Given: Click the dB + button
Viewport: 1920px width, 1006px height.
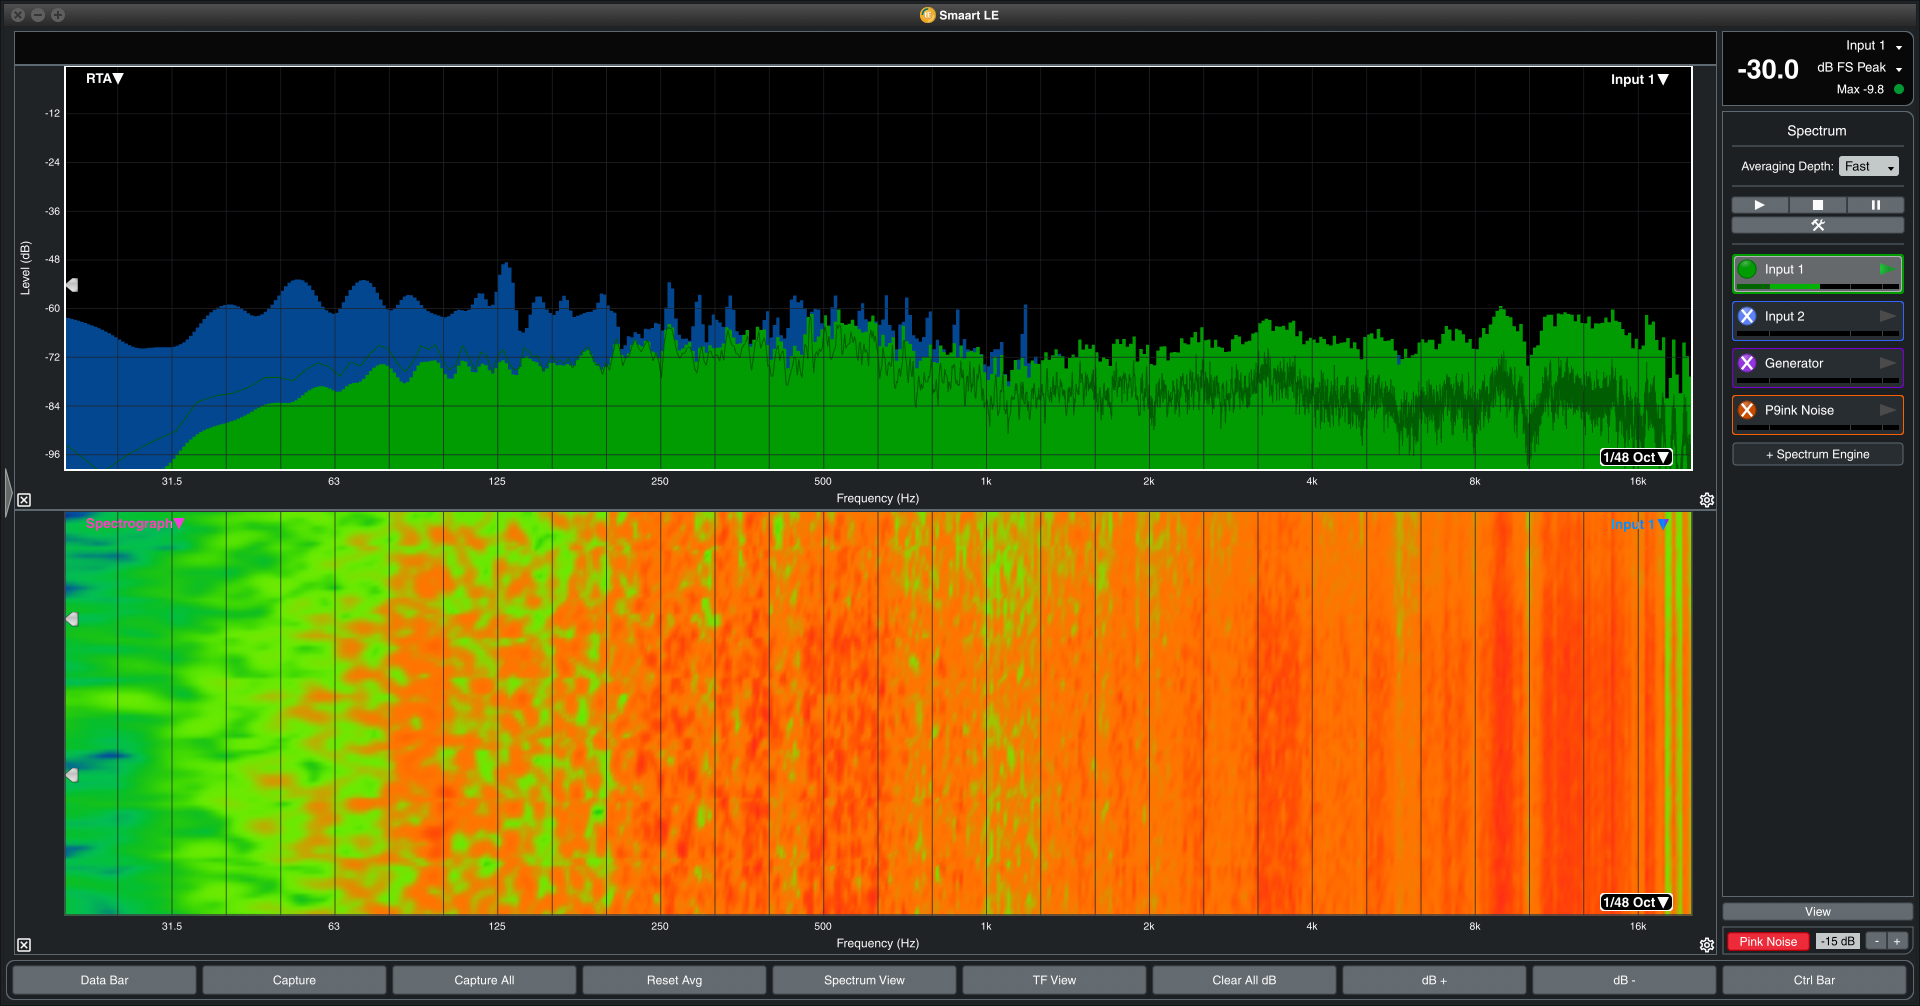Looking at the screenshot, I should coord(1434,980).
